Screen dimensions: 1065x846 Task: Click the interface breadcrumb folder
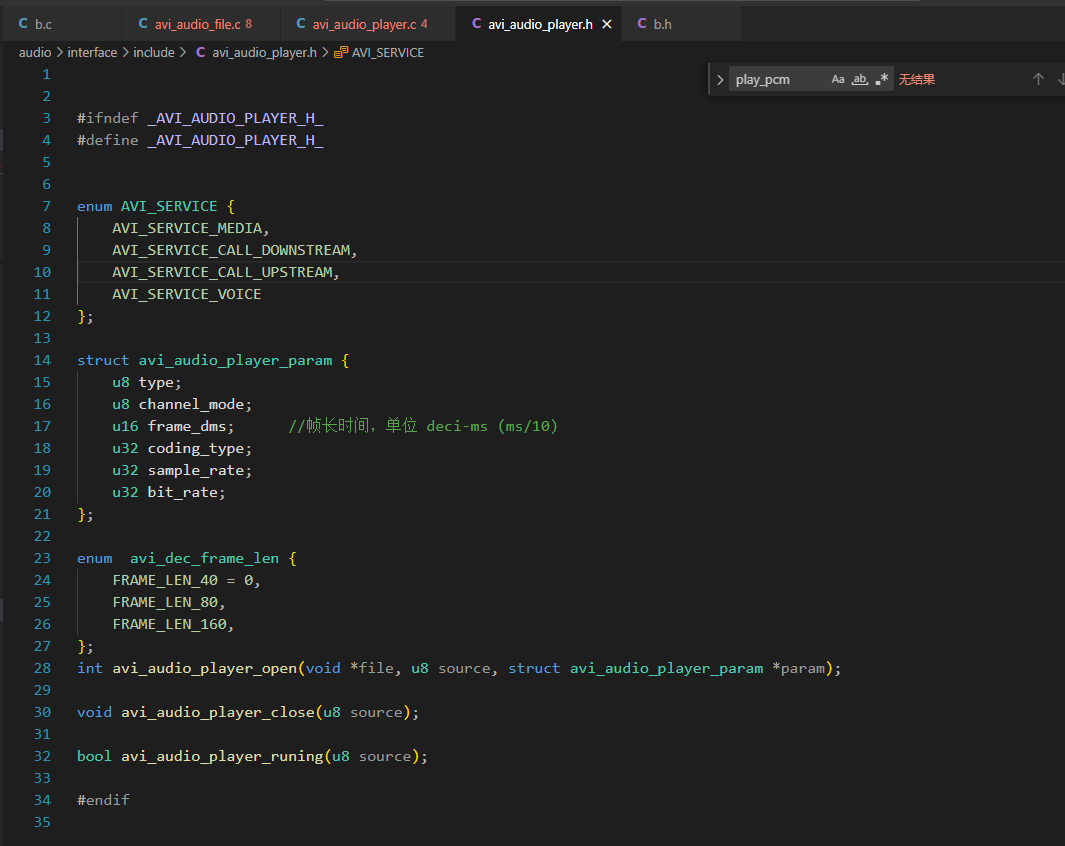pos(92,52)
